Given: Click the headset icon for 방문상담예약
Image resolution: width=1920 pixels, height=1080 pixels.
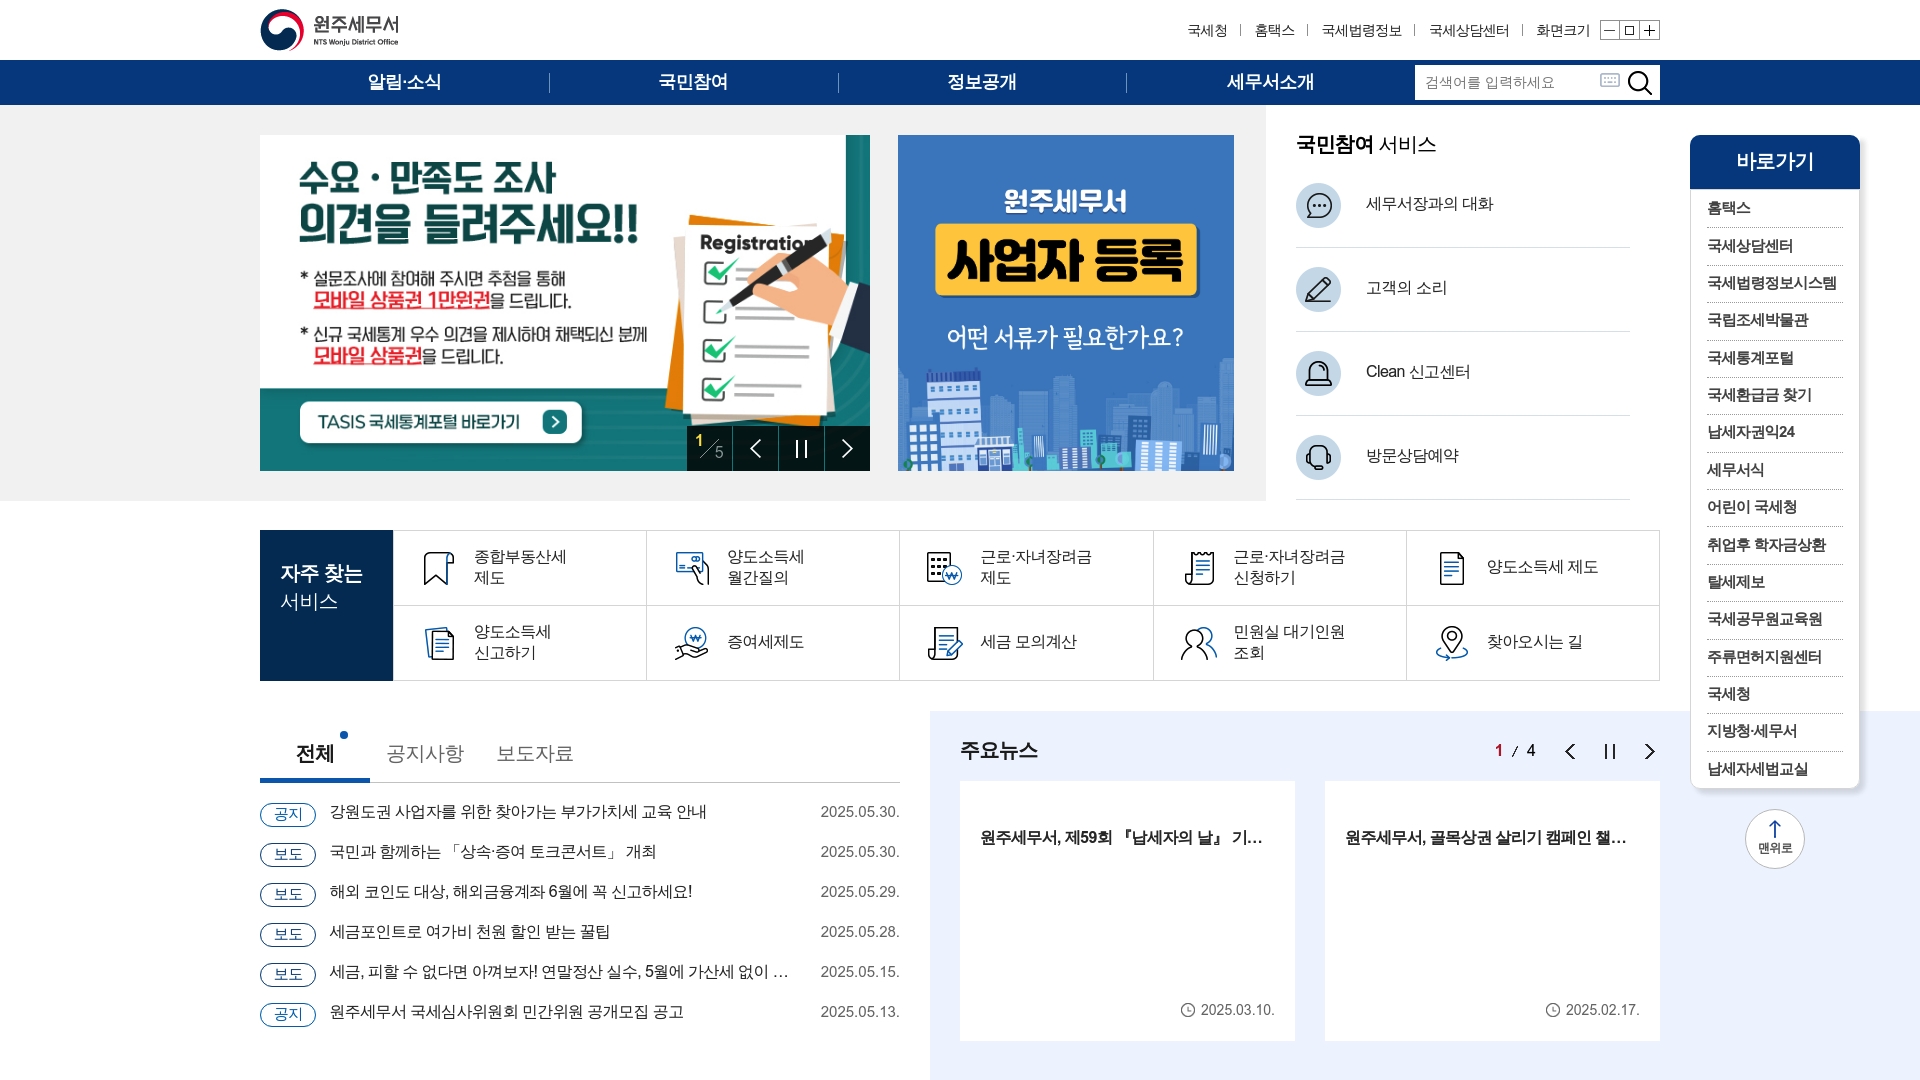Looking at the screenshot, I should point(1318,457).
